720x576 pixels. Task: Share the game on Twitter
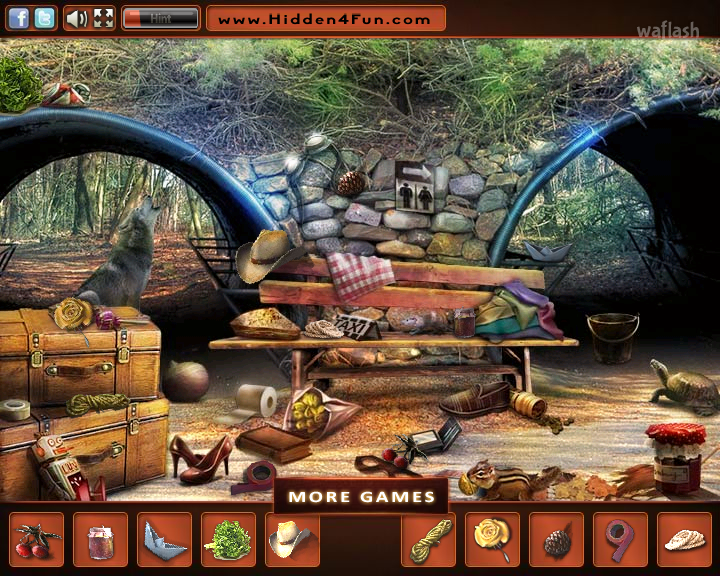pyautogui.click(x=44, y=19)
